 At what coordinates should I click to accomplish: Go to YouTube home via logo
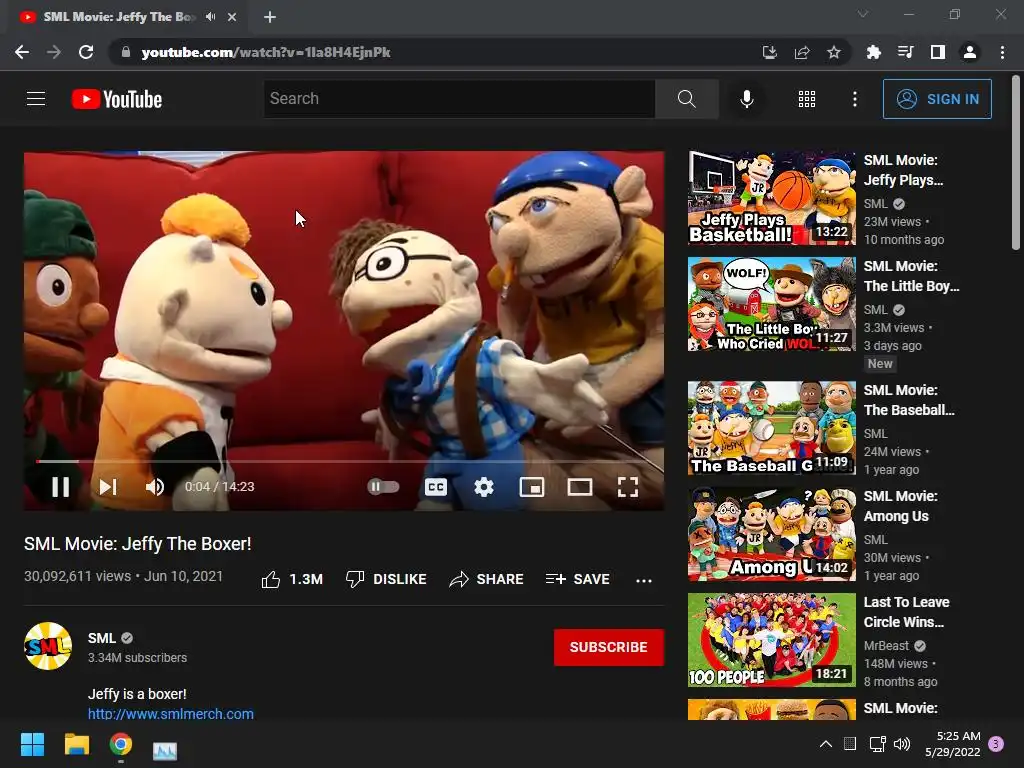click(x=117, y=99)
